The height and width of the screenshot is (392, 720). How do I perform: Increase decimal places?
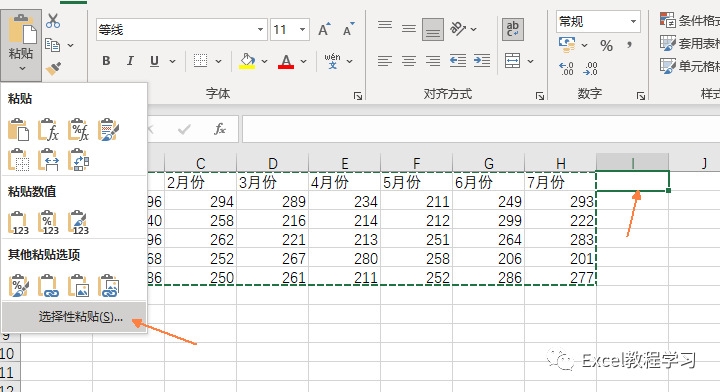point(566,69)
